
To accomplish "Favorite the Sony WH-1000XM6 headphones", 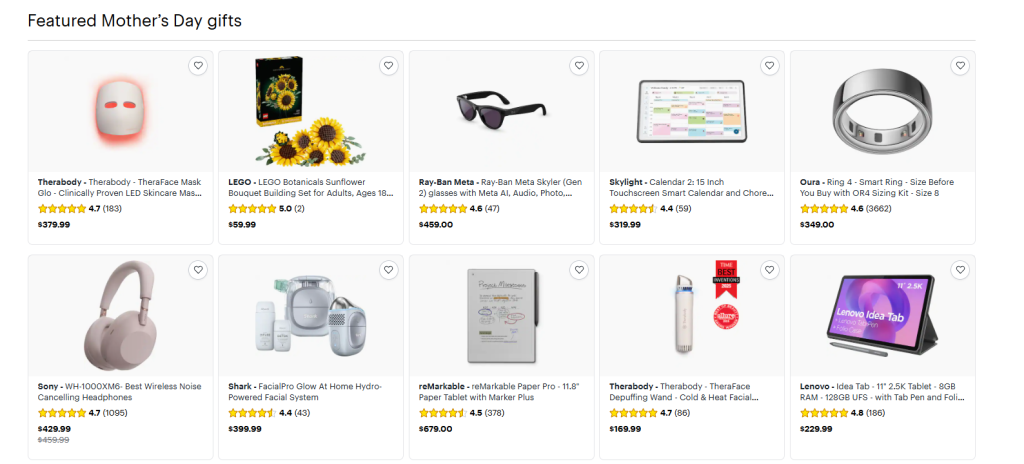I will (198, 270).
